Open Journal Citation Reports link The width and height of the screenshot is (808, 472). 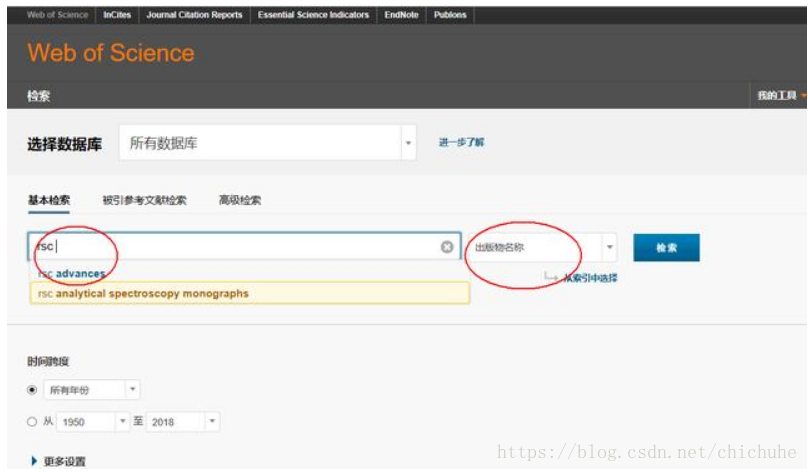[194, 15]
